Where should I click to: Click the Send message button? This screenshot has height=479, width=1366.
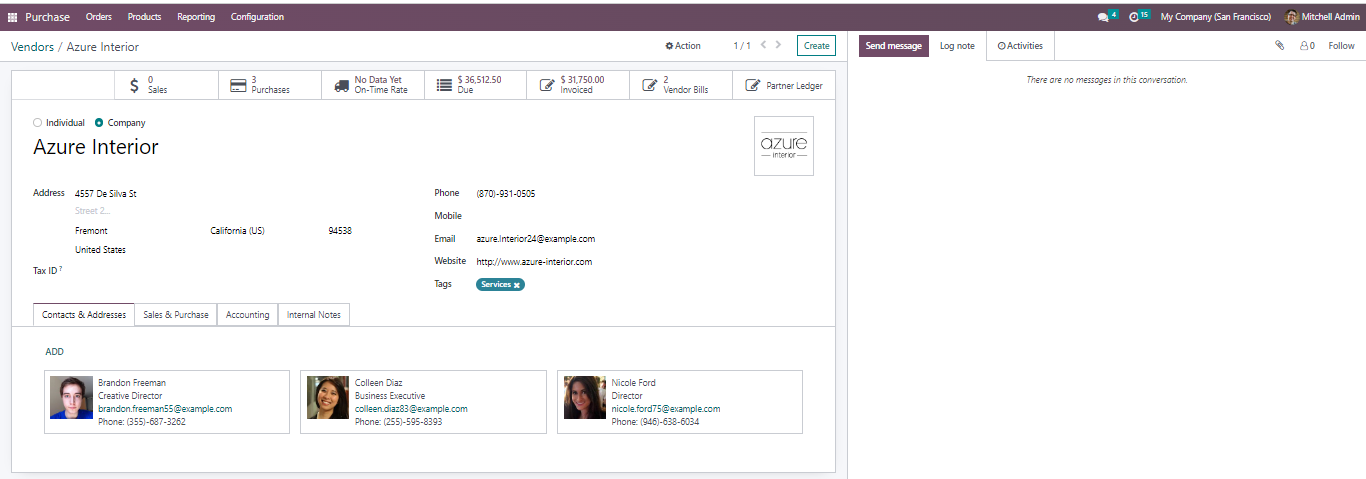893,46
